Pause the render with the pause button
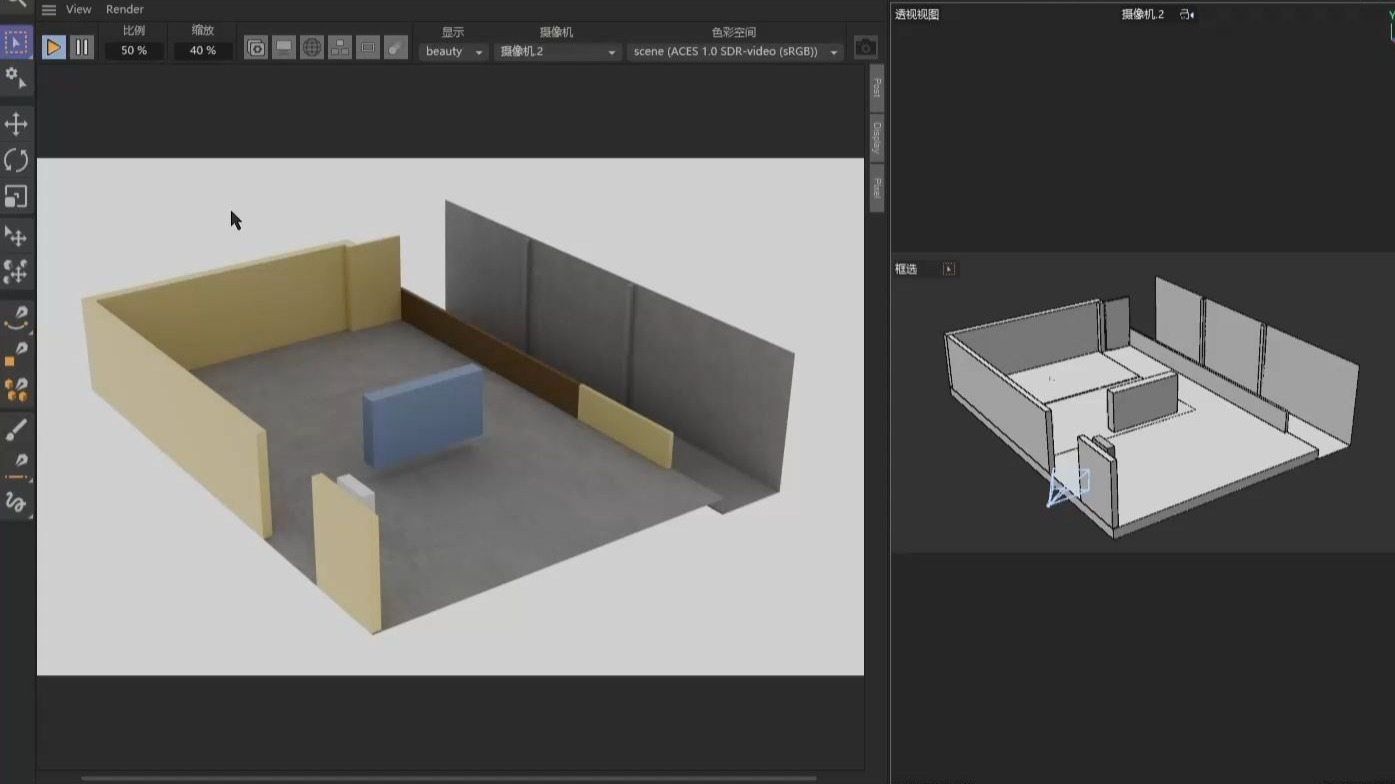The image size is (1395, 784). [81, 46]
